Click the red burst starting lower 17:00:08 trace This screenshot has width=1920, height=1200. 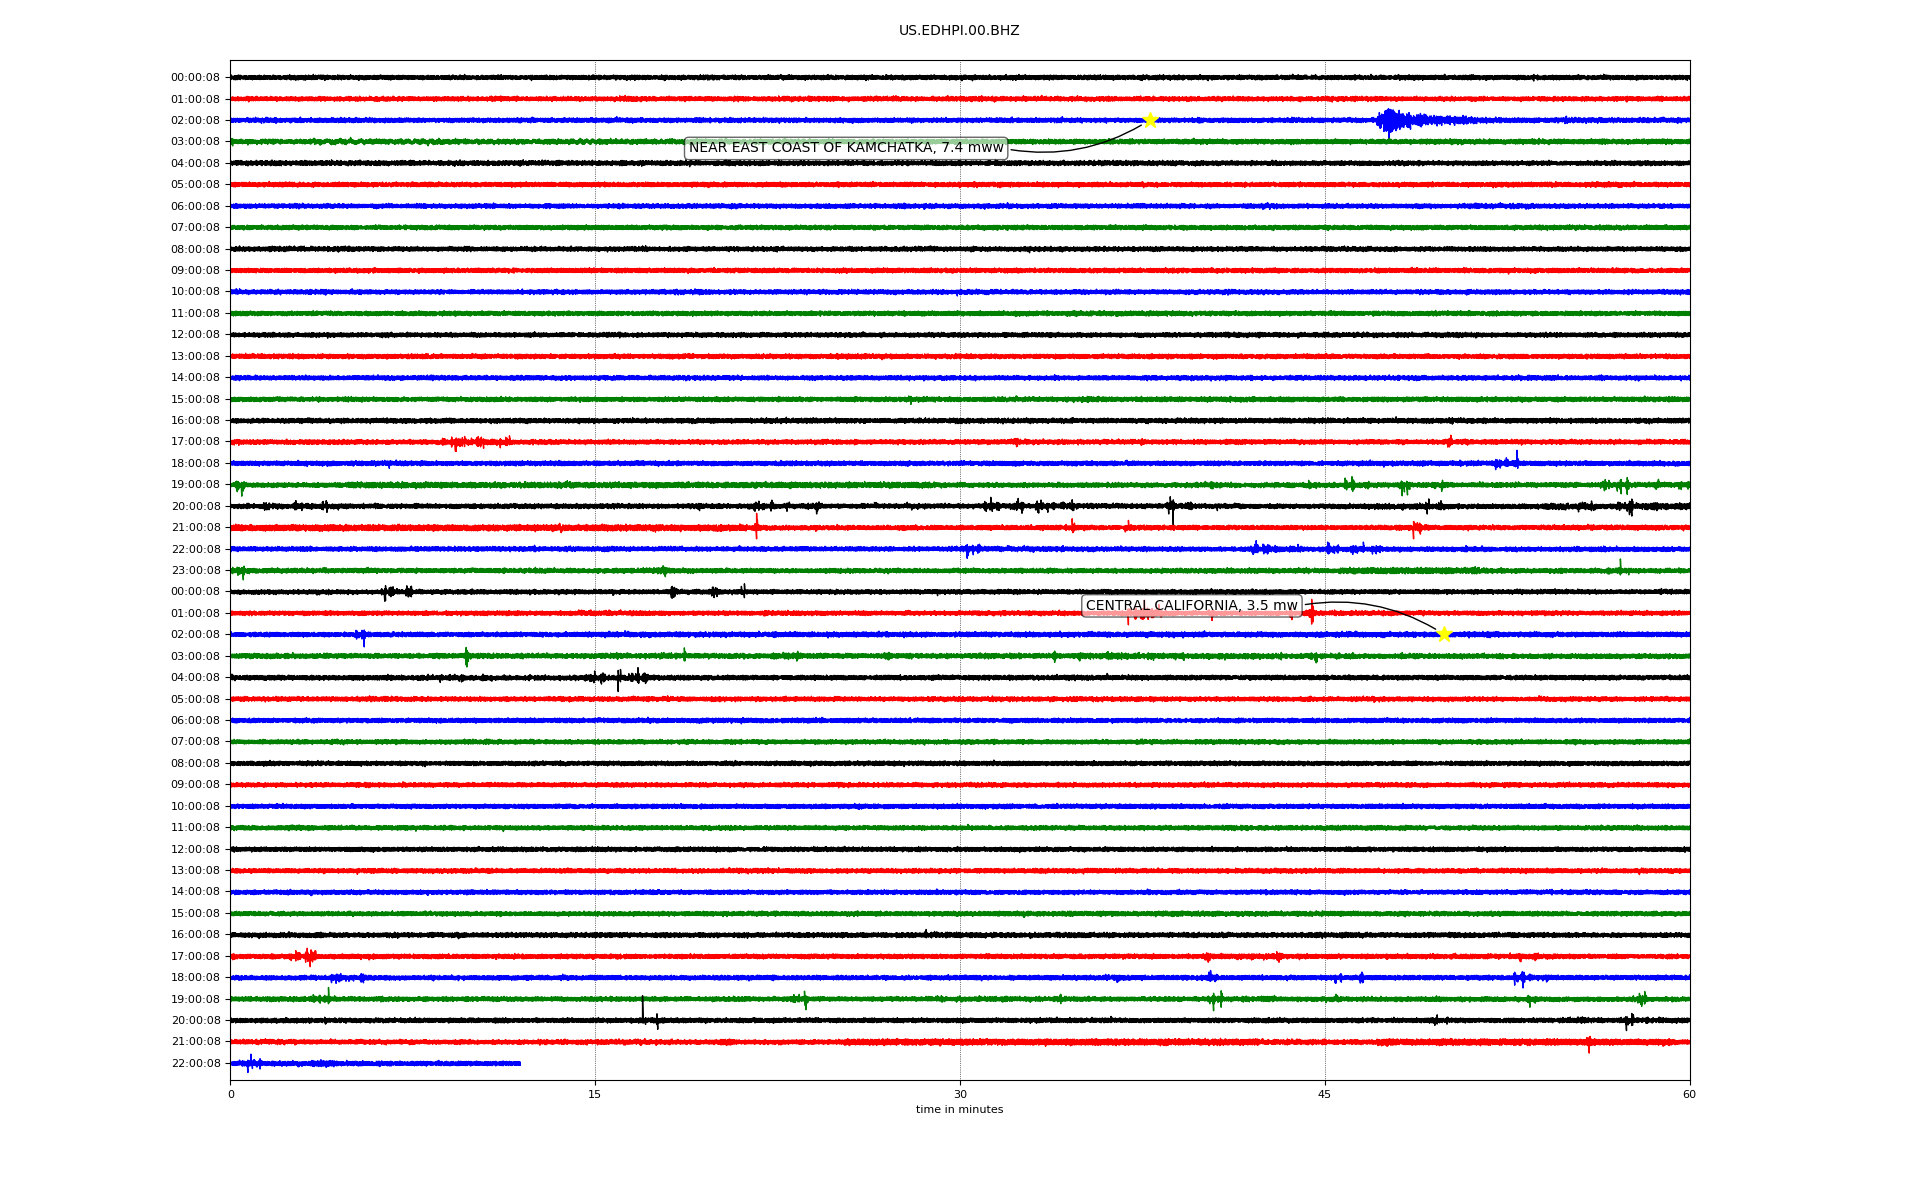[x=306, y=957]
